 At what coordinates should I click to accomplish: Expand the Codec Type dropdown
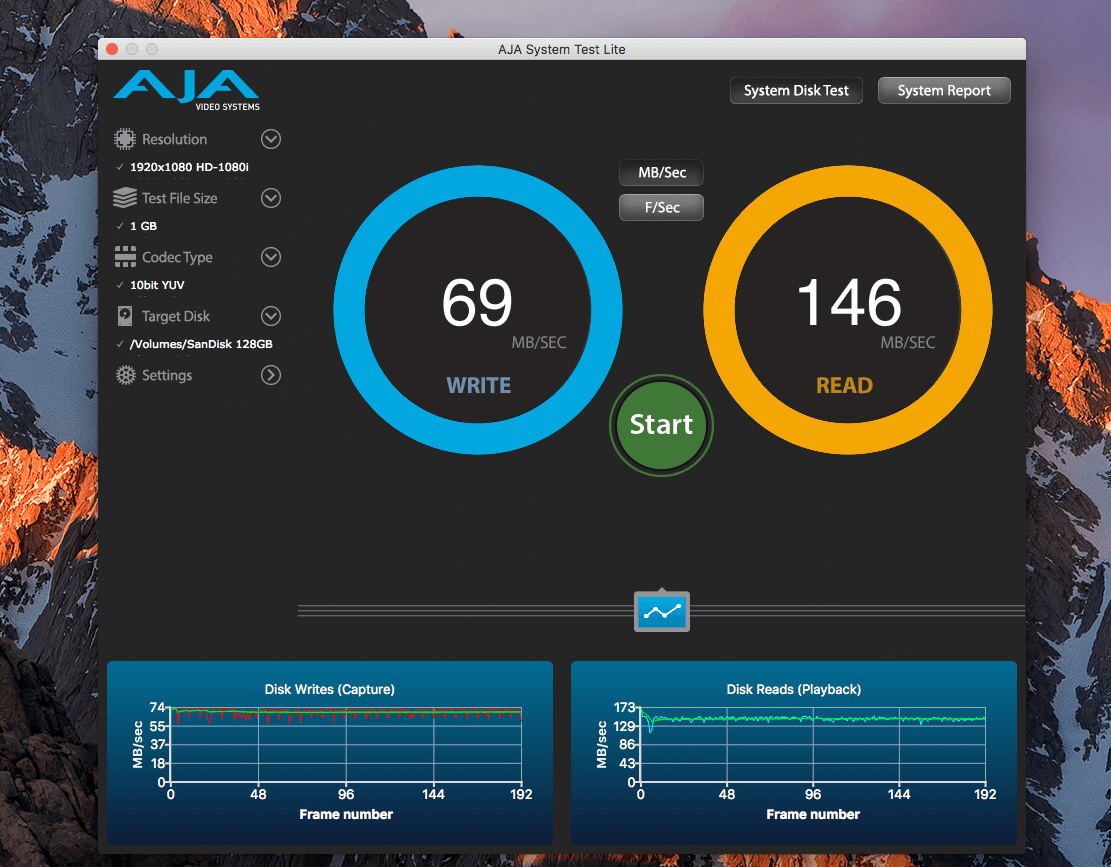tap(271, 257)
